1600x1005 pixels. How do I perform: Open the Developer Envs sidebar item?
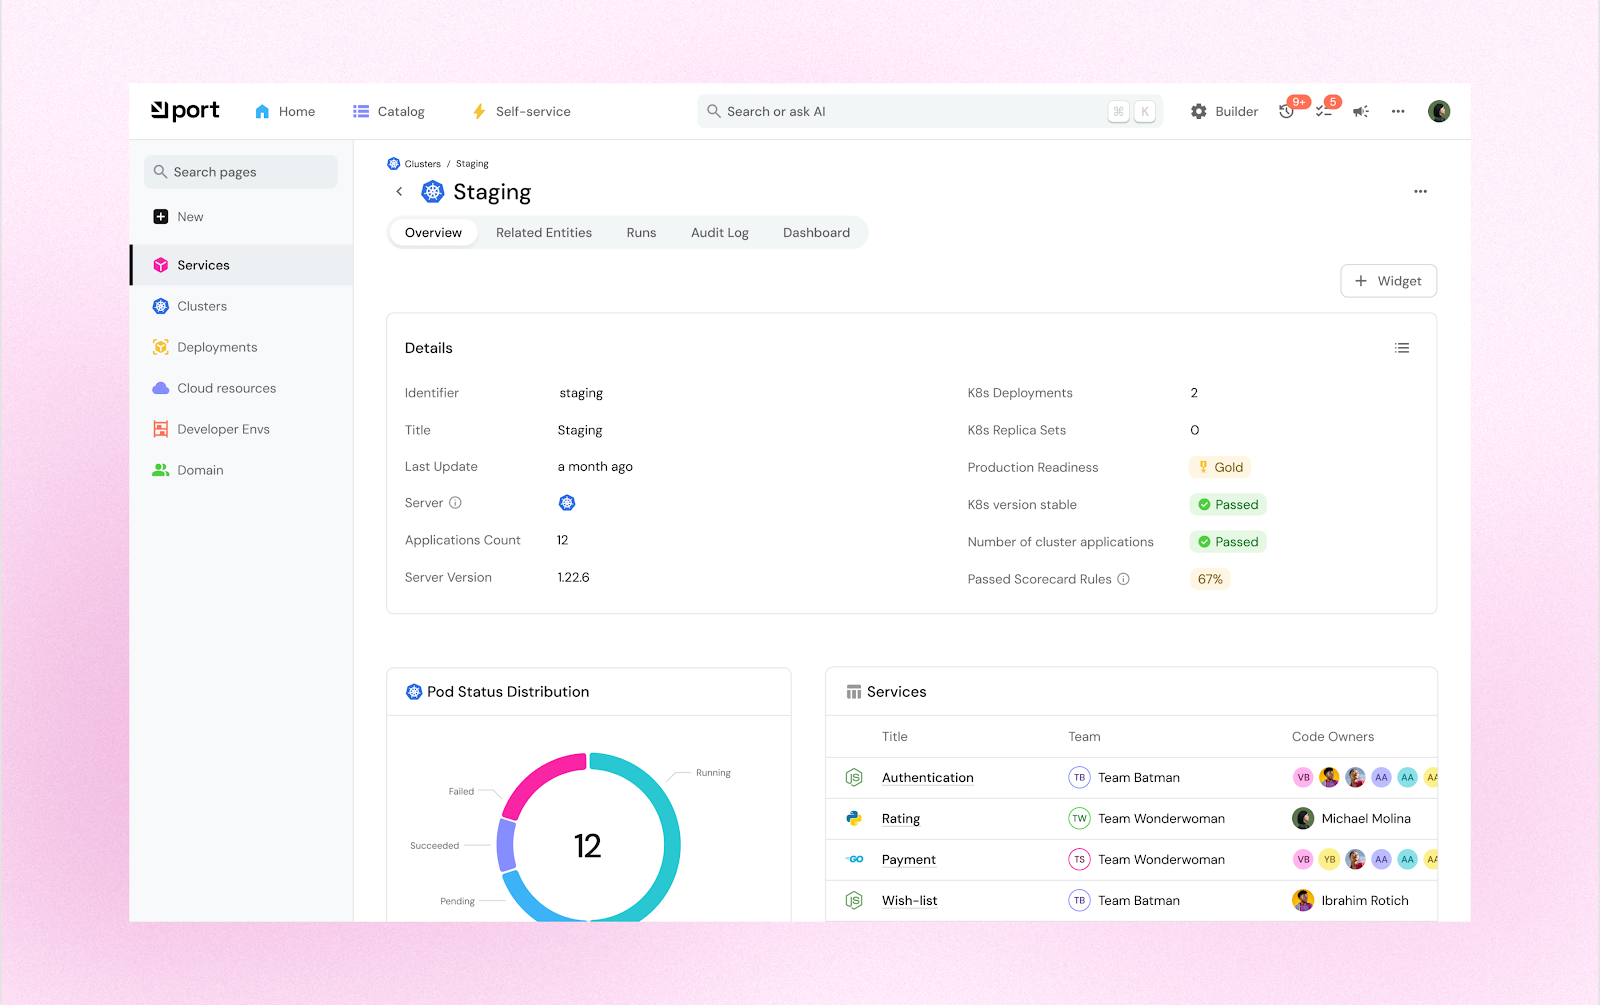[x=222, y=428]
